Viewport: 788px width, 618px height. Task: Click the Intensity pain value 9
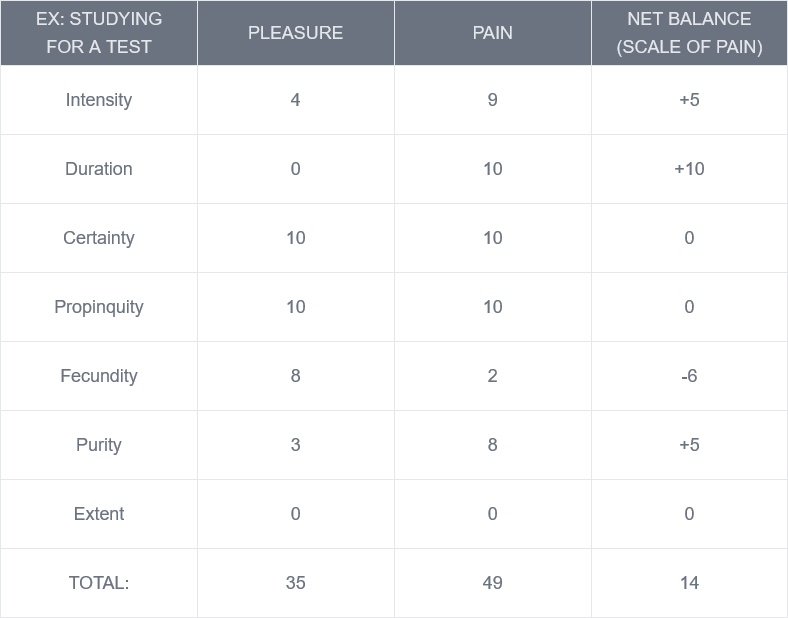(492, 100)
